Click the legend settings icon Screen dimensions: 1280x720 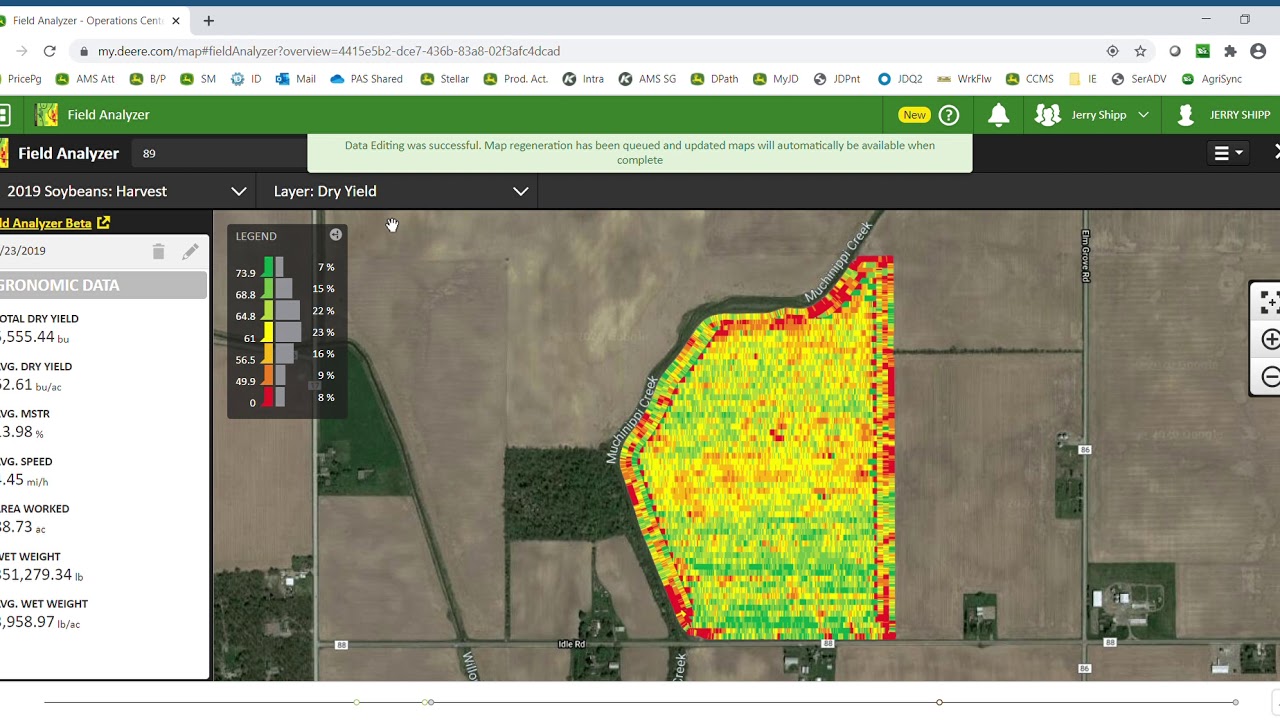(336, 235)
